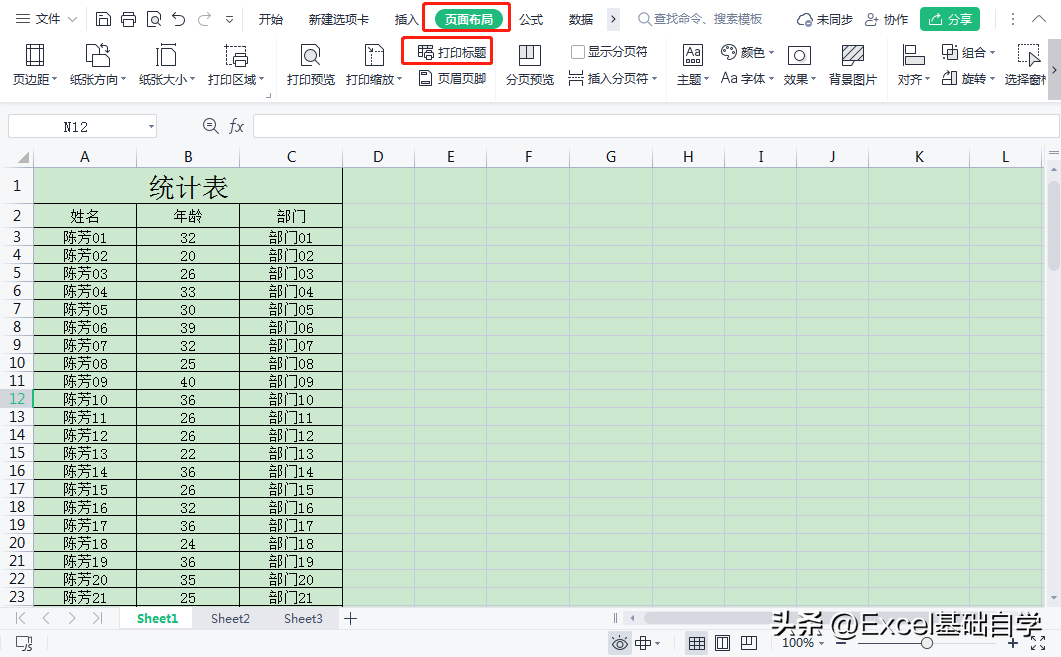
Task: Toggle eye-protection mode icon in status bar
Action: [x=620, y=643]
